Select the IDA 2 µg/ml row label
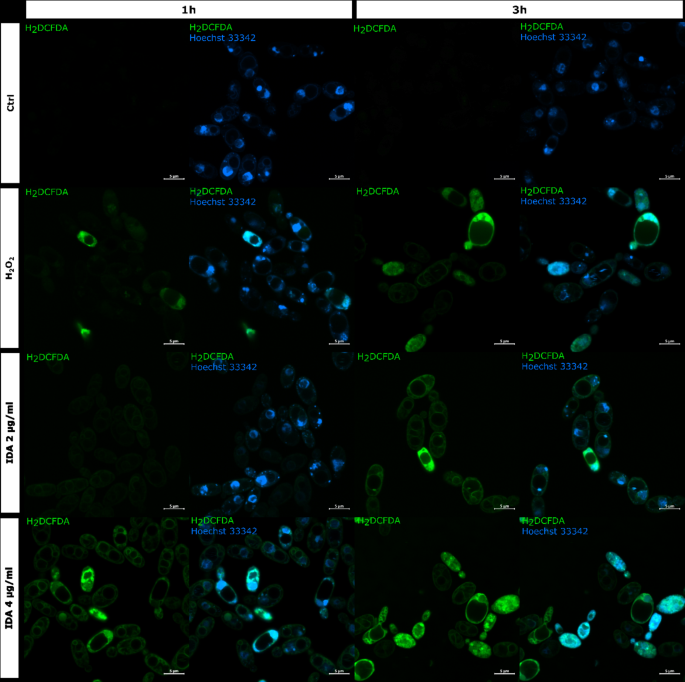The image size is (685, 682). (10, 433)
